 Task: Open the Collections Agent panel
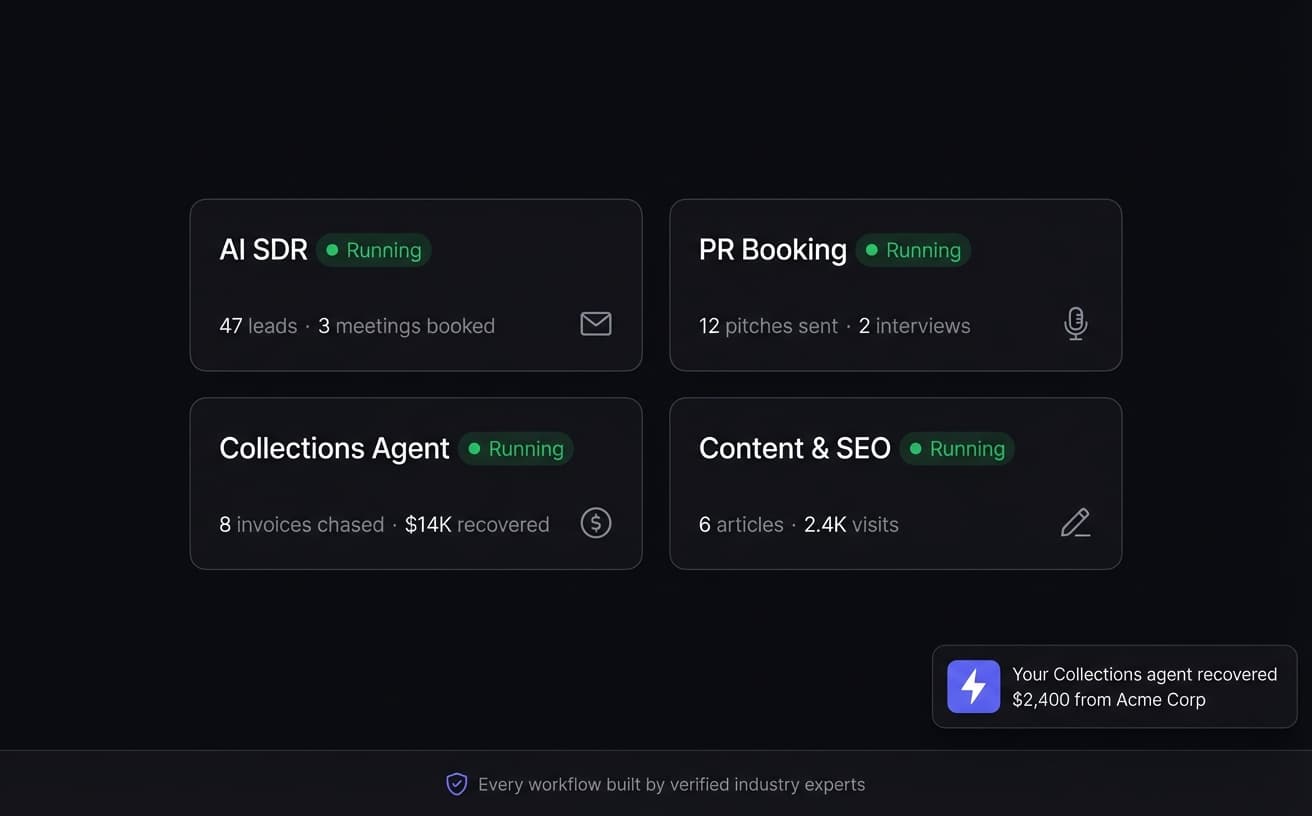click(x=416, y=483)
